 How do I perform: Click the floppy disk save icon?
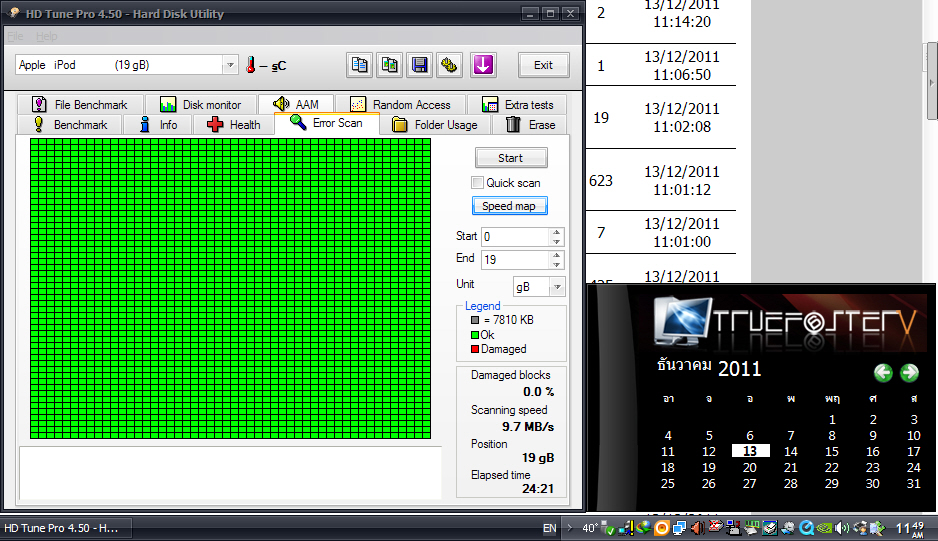tap(420, 65)
